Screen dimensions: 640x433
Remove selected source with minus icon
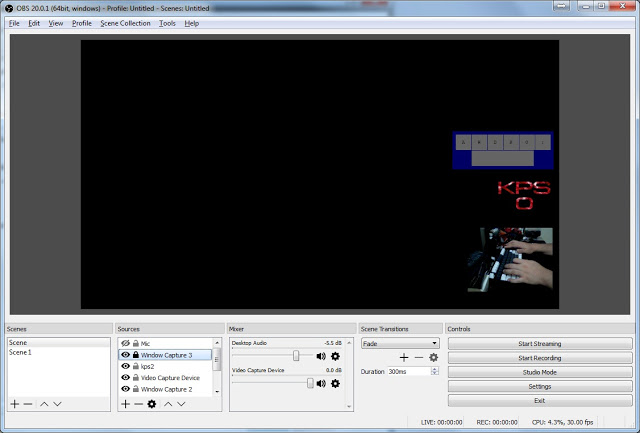[x=138, y=404]
